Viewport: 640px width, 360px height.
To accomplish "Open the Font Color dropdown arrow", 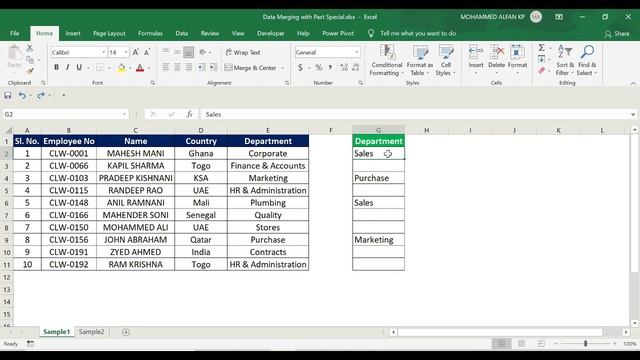I will pyautogui.click(x=149, y=68).
